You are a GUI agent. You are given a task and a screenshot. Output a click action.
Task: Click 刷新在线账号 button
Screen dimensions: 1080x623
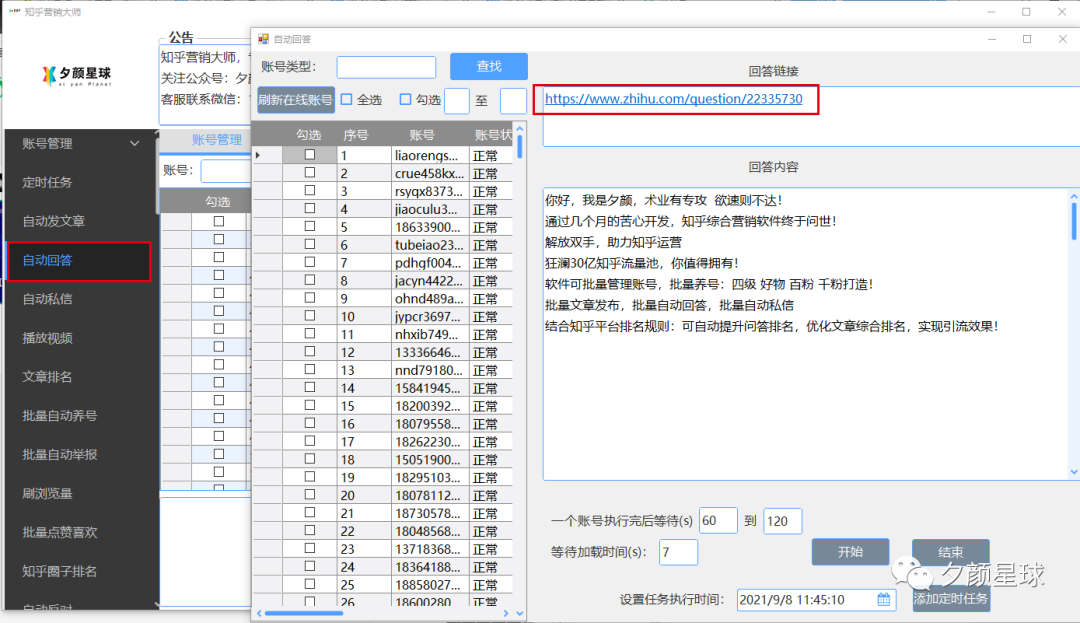[295, 100]
